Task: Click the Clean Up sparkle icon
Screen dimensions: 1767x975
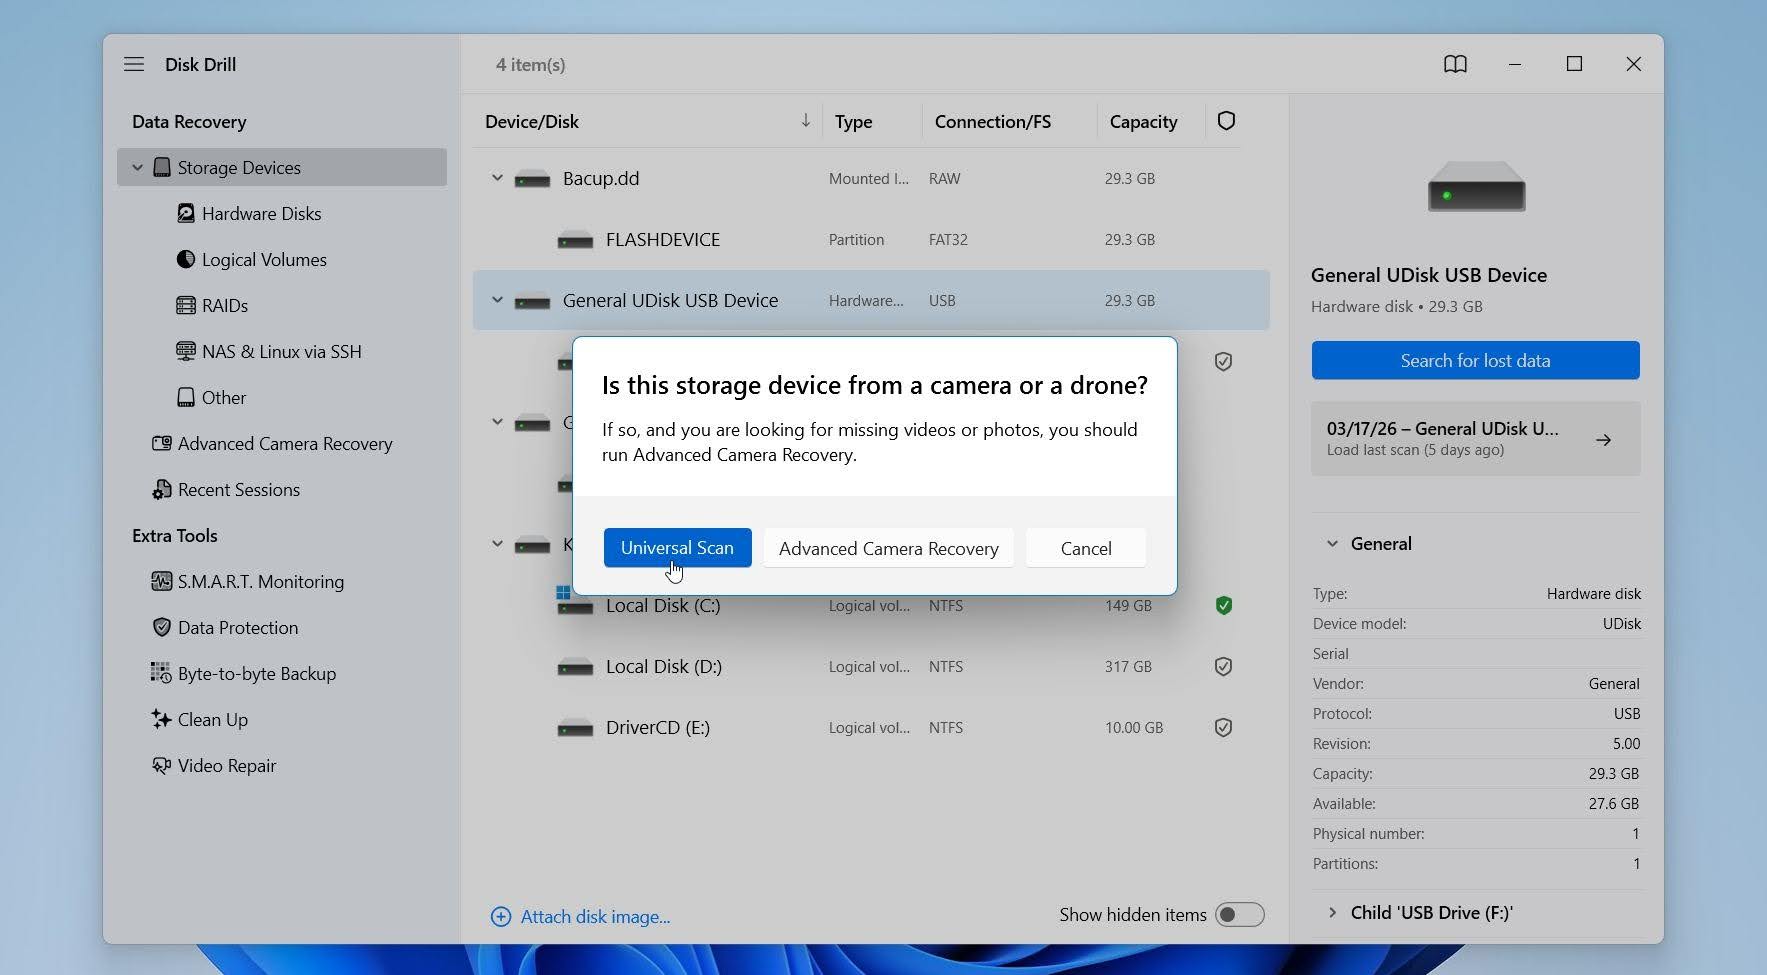Action: 161,719
